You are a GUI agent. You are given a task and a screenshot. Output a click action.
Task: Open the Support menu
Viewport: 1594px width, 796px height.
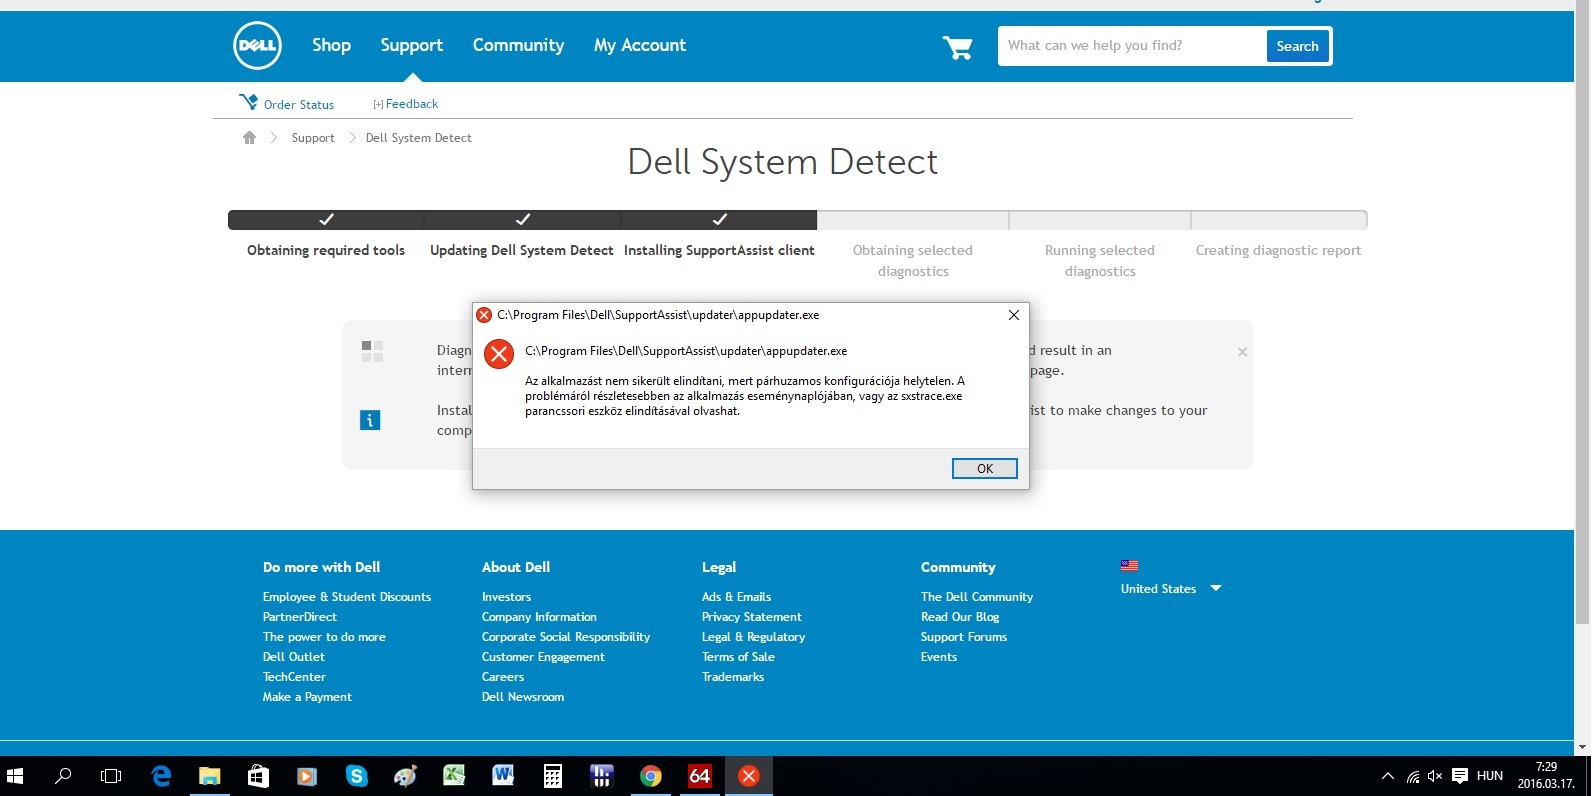click(411, 45)
